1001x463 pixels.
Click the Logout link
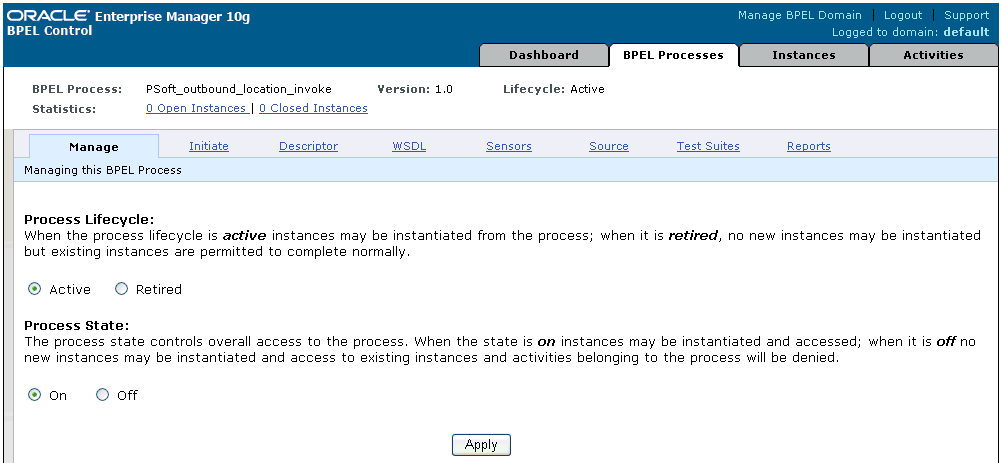[903, 15]
